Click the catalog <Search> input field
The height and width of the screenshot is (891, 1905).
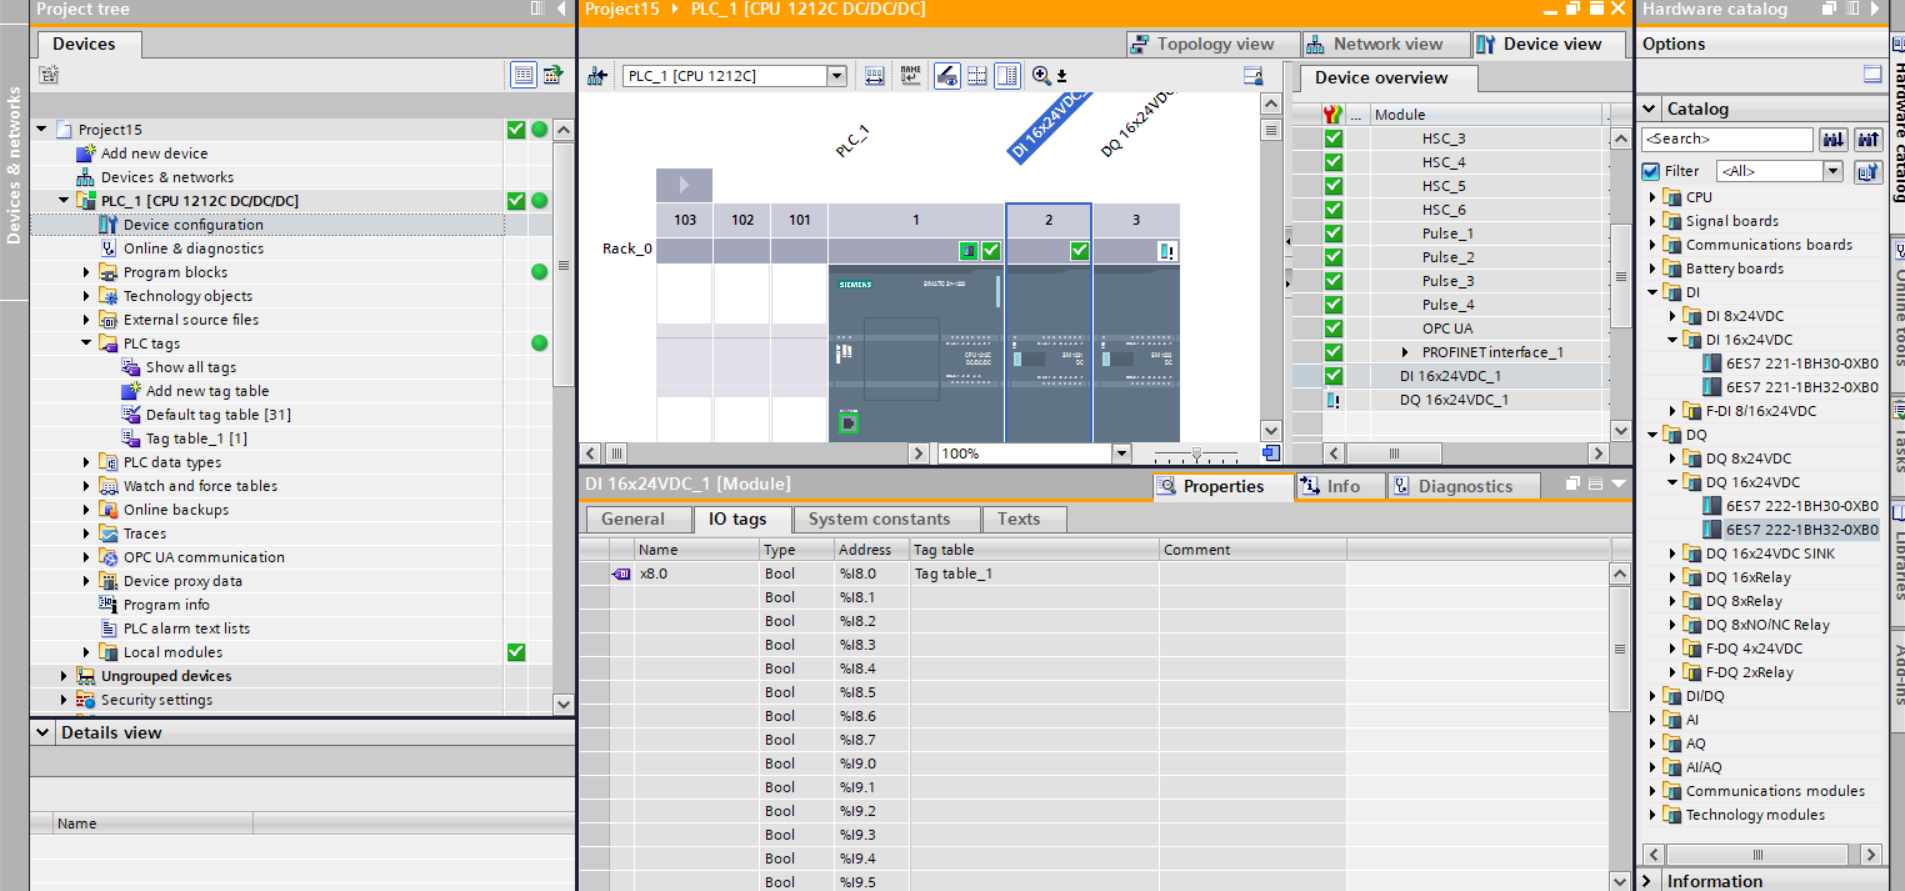pyautogui.click(x=1727, y=139)
